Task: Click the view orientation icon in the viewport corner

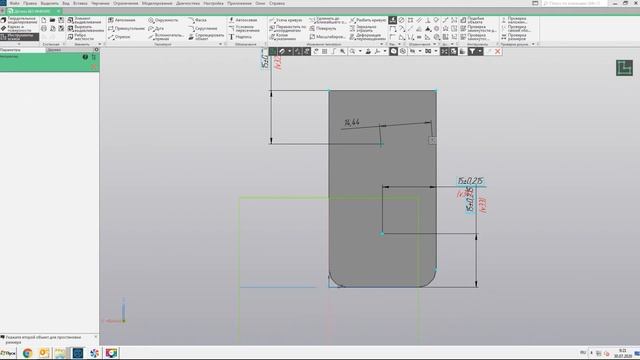Action: click(x=624, y=68)
